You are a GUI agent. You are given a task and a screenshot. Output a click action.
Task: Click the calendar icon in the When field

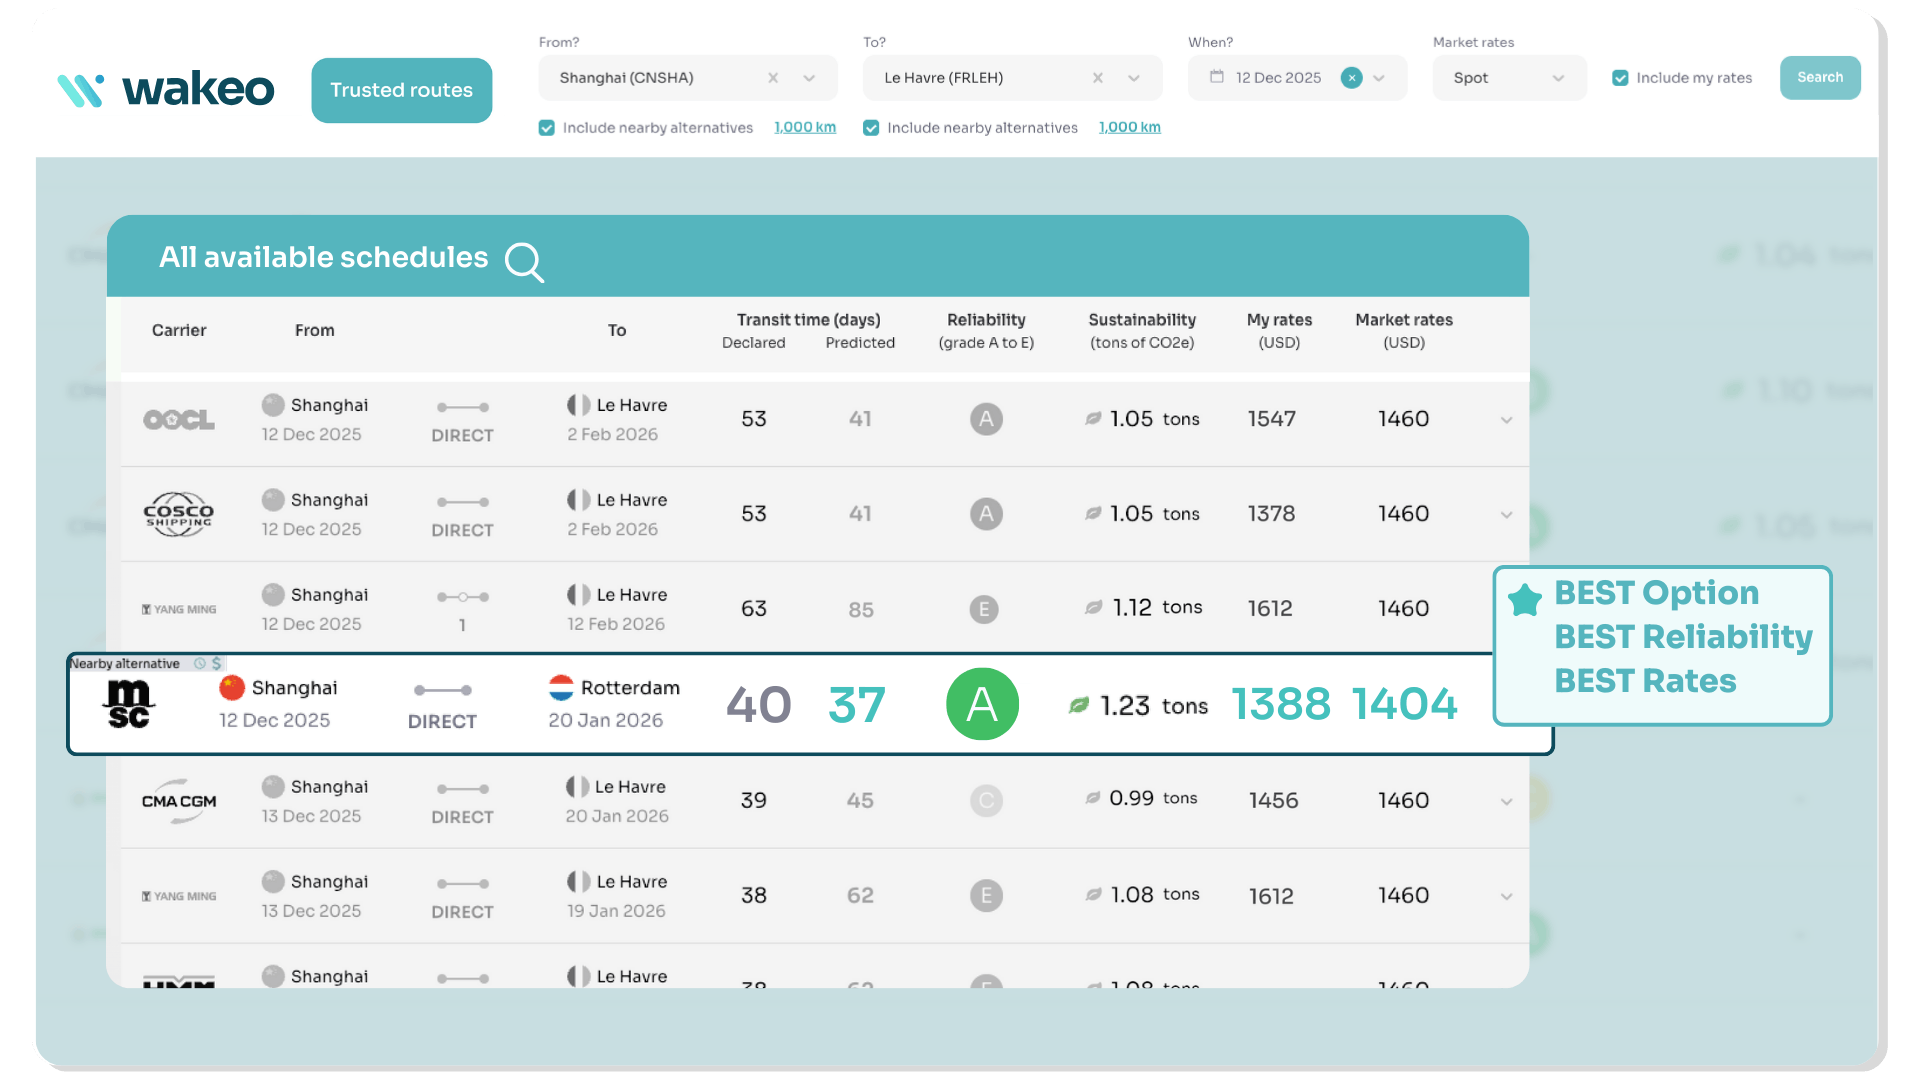click(1218, 77)
